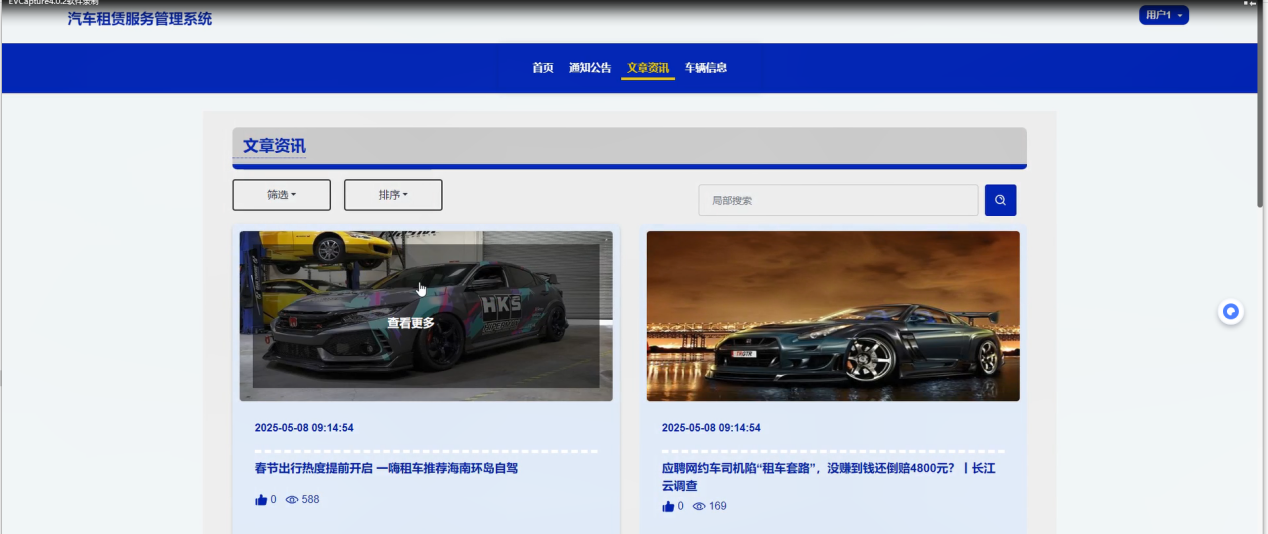Like the 应聘网约车司机 article thumbs-up icon
Image resolution: width=1268 pixels, height=534 pixels.
tap(668, 506)
